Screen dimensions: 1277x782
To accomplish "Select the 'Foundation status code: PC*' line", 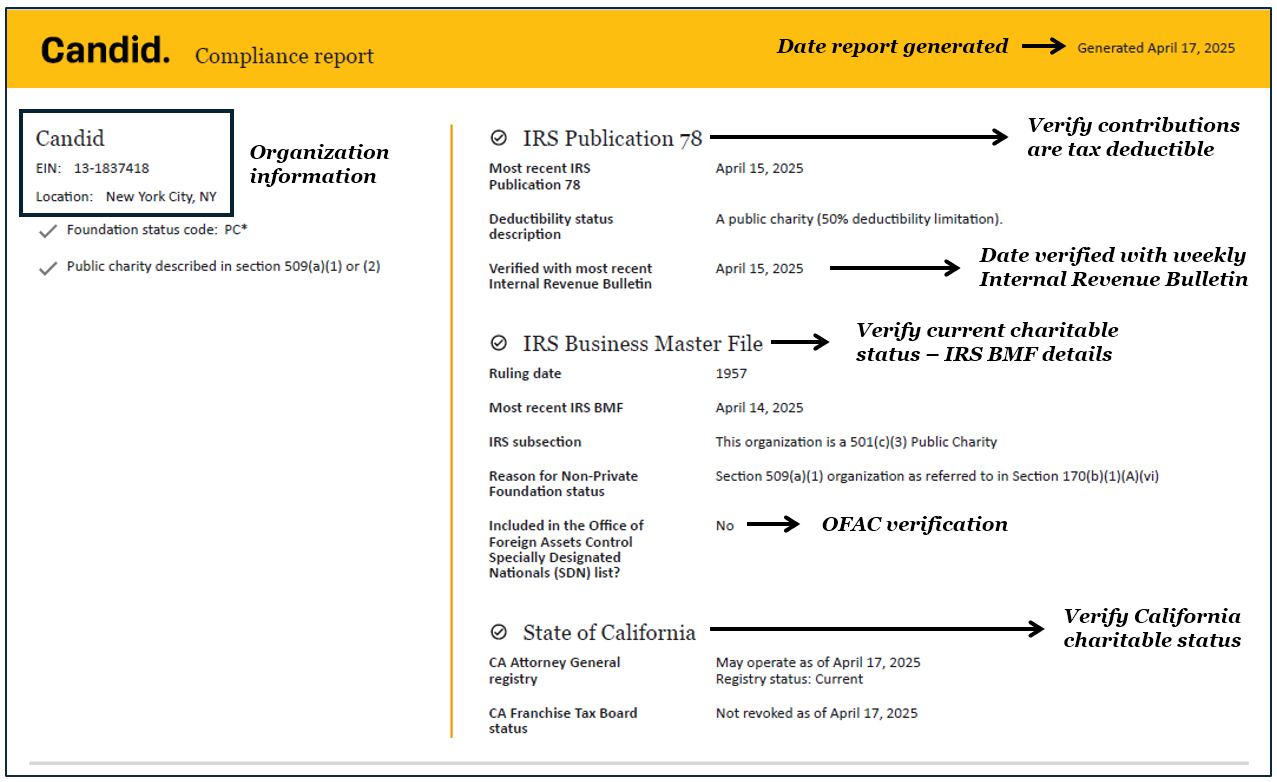I will 157,230.
